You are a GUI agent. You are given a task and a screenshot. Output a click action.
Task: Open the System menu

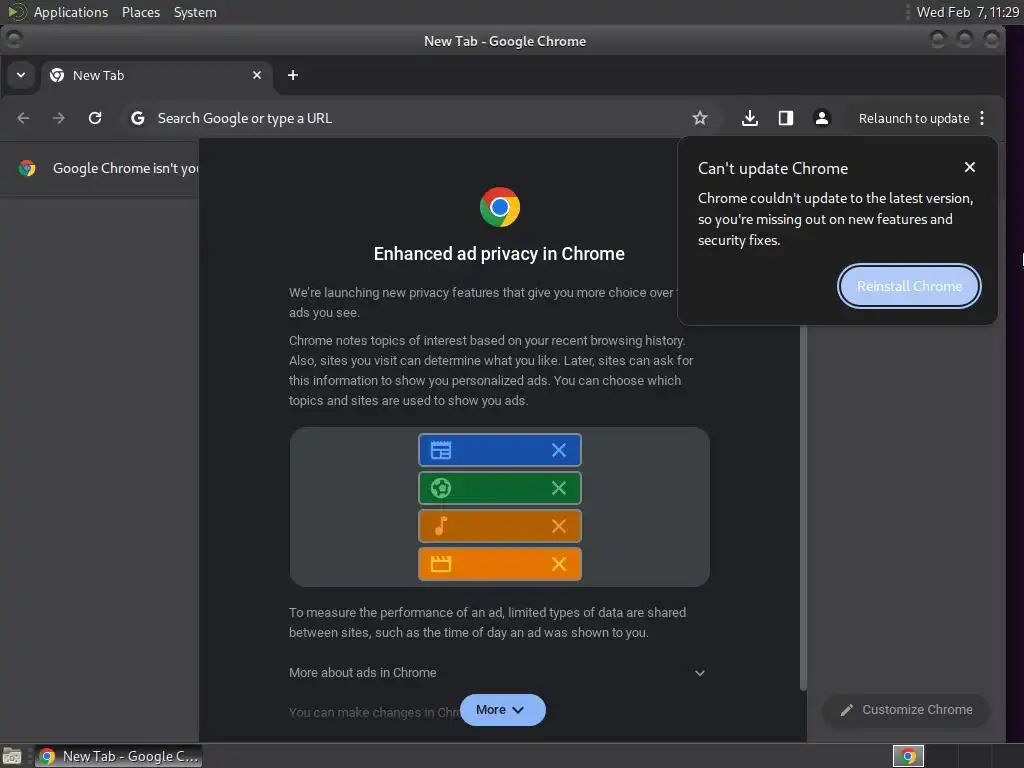(195, 12)
